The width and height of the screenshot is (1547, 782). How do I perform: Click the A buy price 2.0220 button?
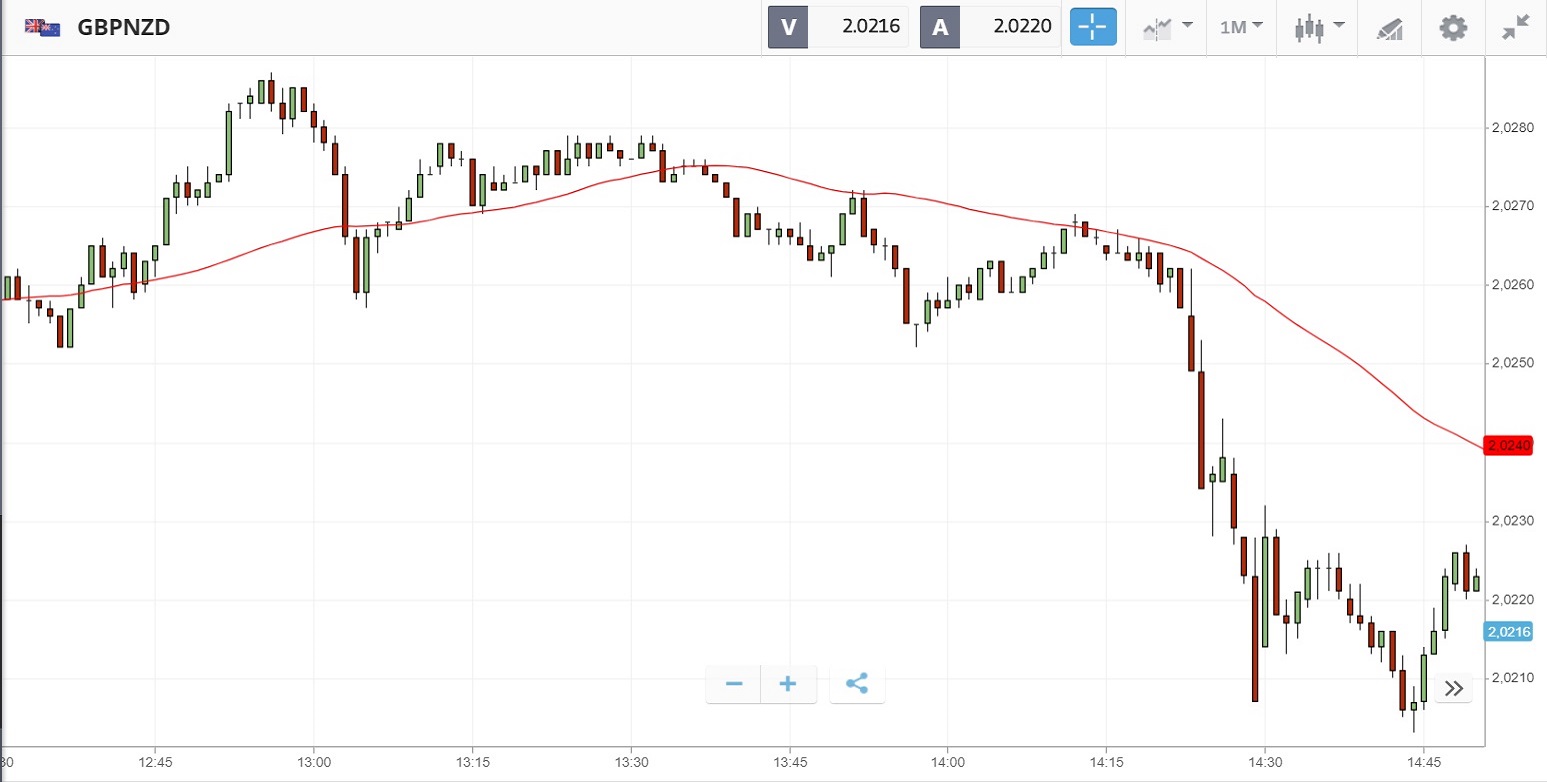[990, 27]
